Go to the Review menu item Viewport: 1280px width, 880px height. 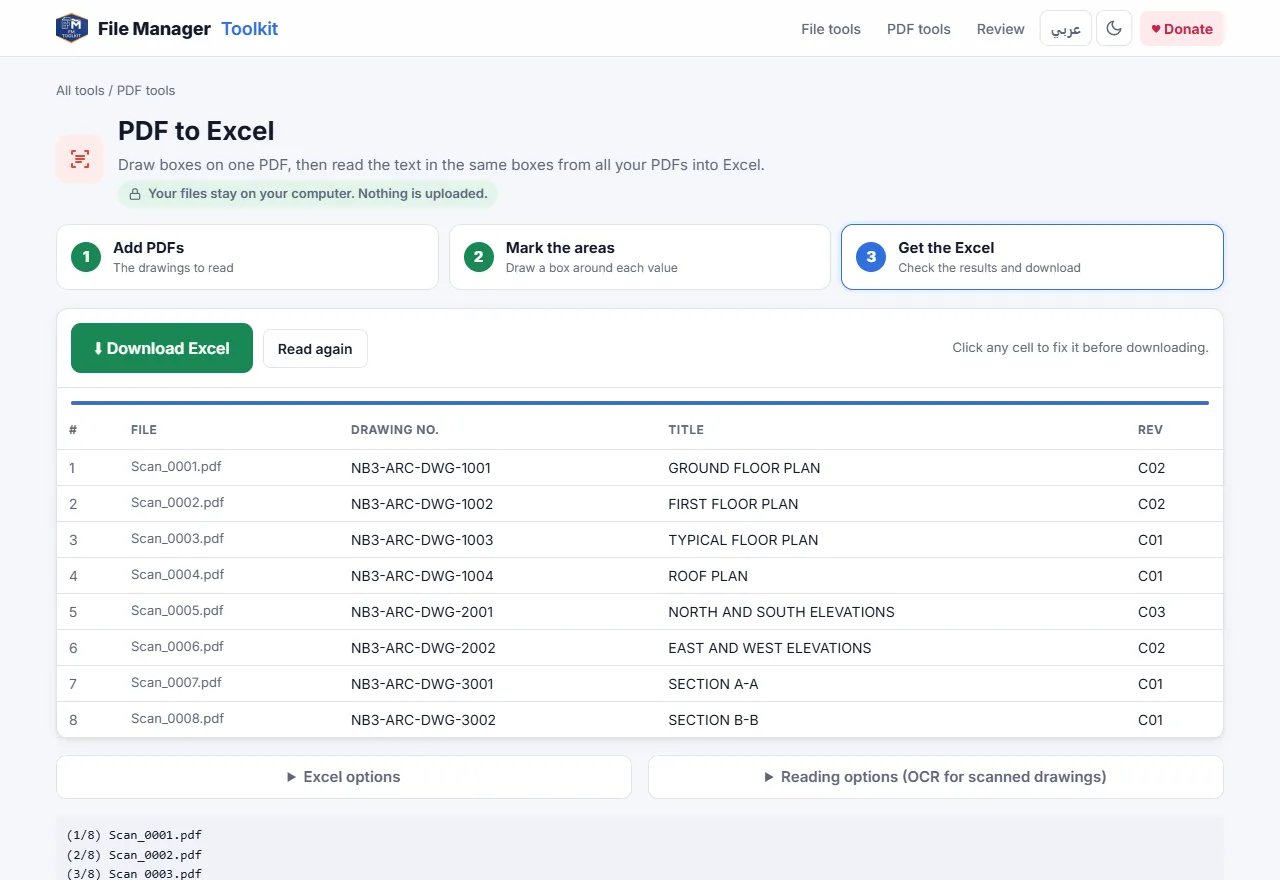tap(1001, 29)
